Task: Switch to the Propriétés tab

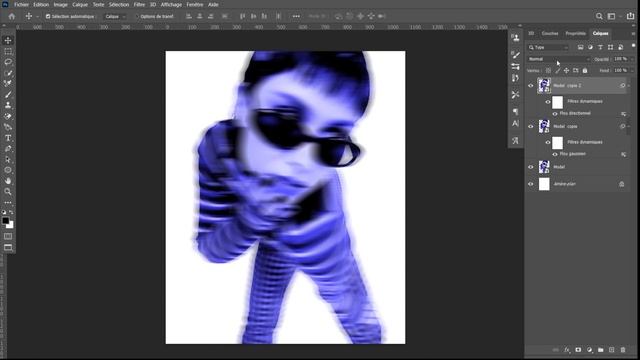Action: click(x=576, y=33)
